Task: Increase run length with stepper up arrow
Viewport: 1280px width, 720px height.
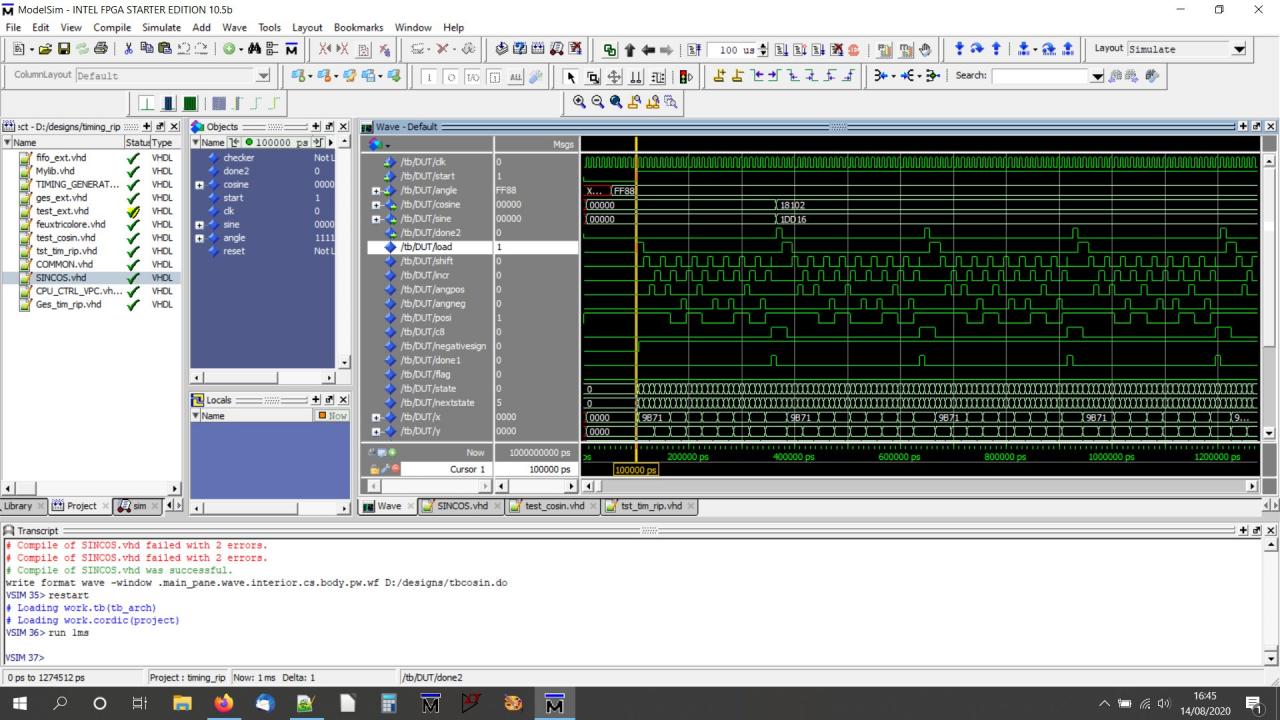Action: tap(763, 45)
